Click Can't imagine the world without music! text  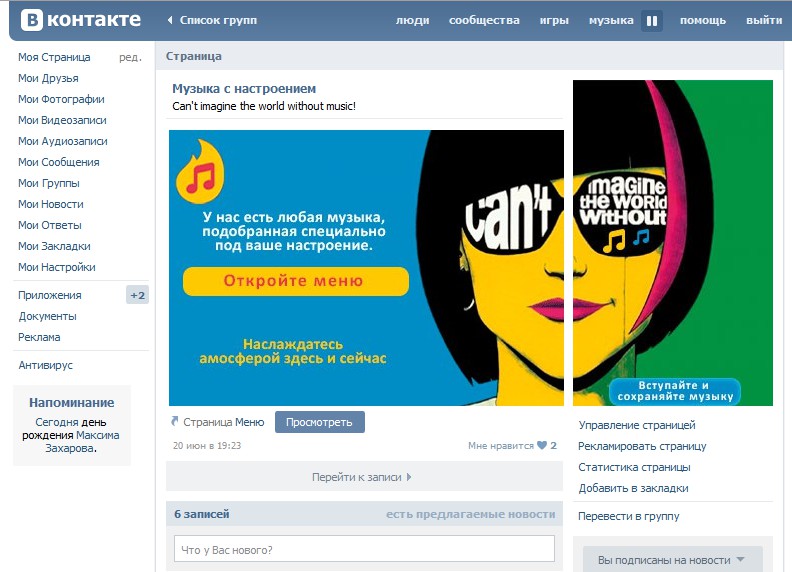click(264, 106)
